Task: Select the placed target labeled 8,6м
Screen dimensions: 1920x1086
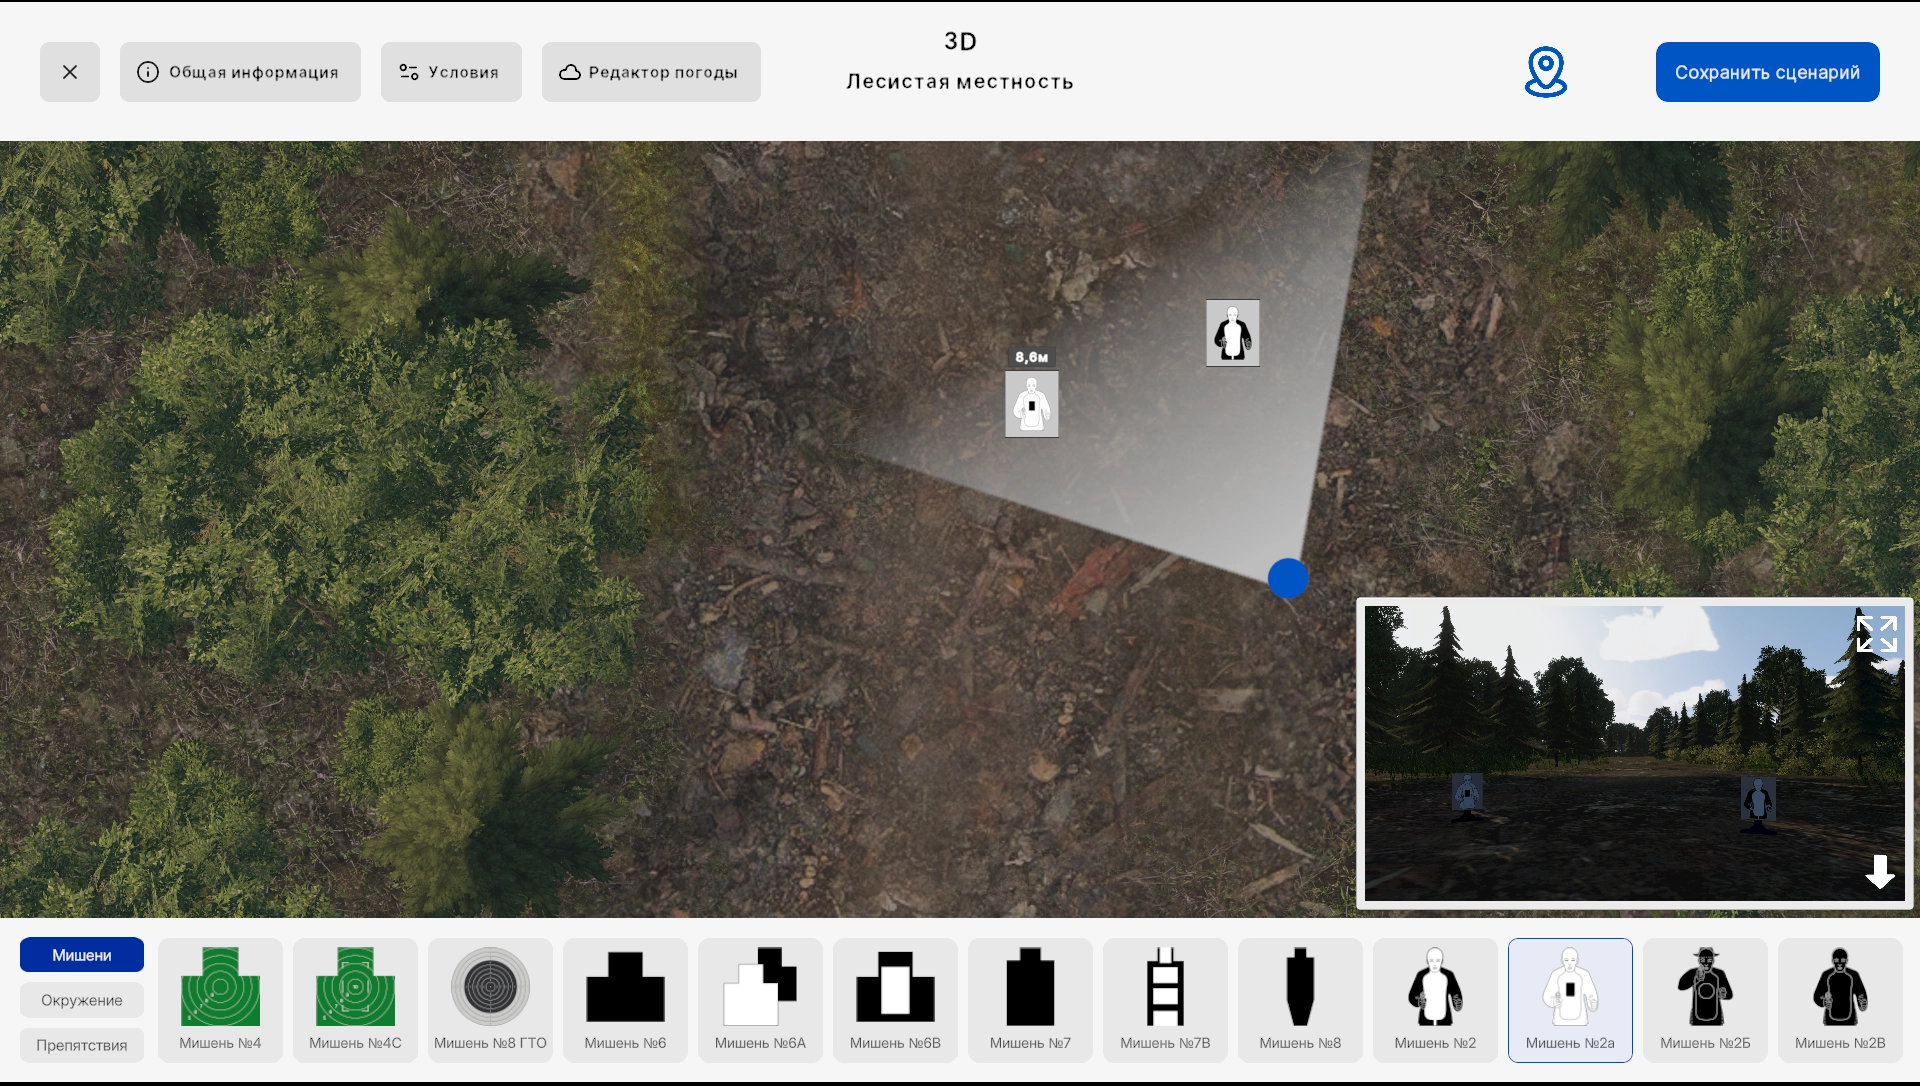Action: (1032, 404)
